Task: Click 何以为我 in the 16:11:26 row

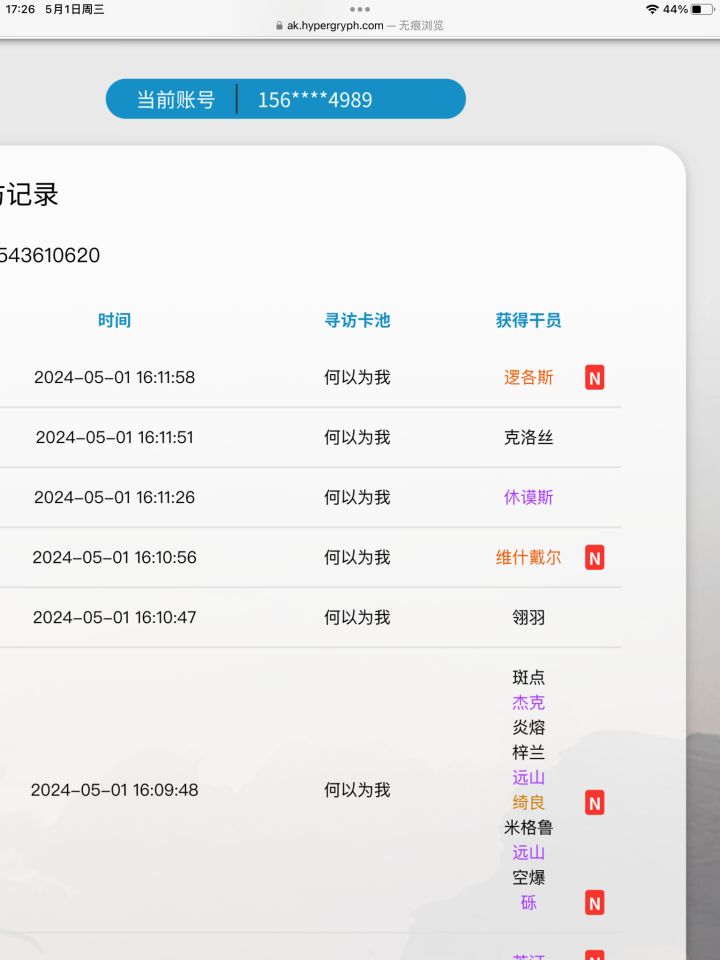Action: [x=358, y=497]
